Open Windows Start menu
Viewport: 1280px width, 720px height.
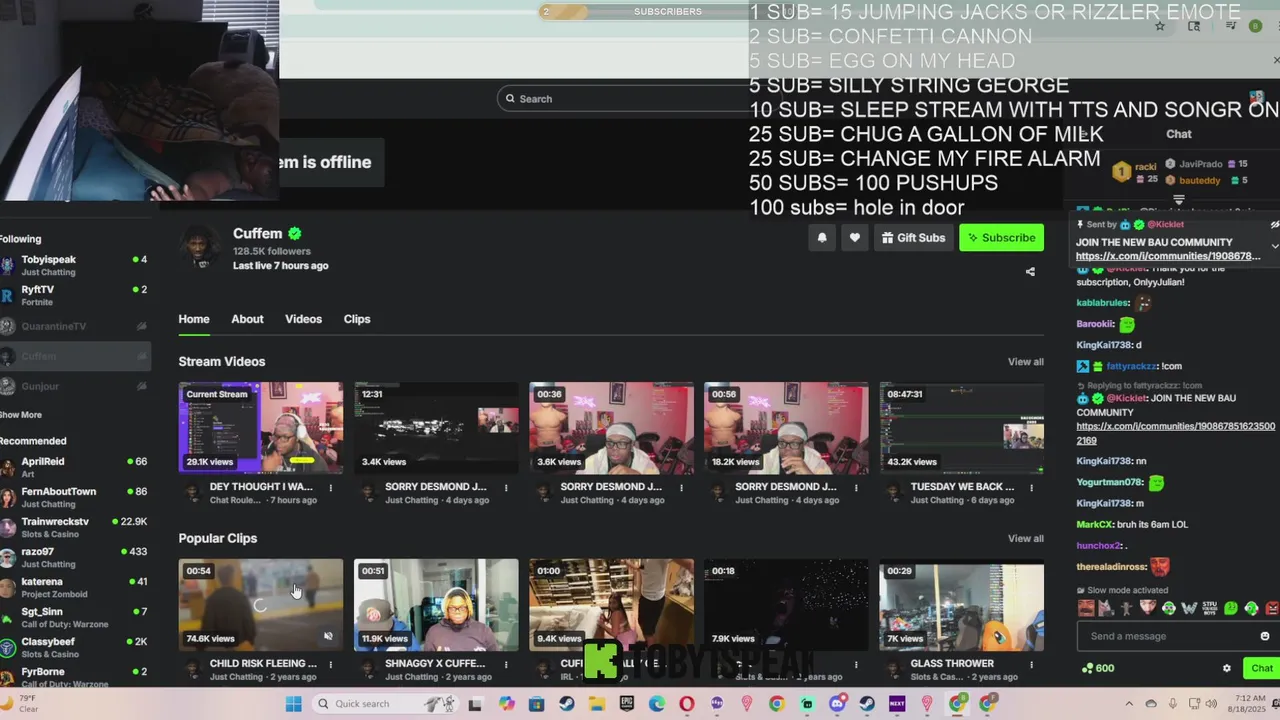(x=293, y=704)
